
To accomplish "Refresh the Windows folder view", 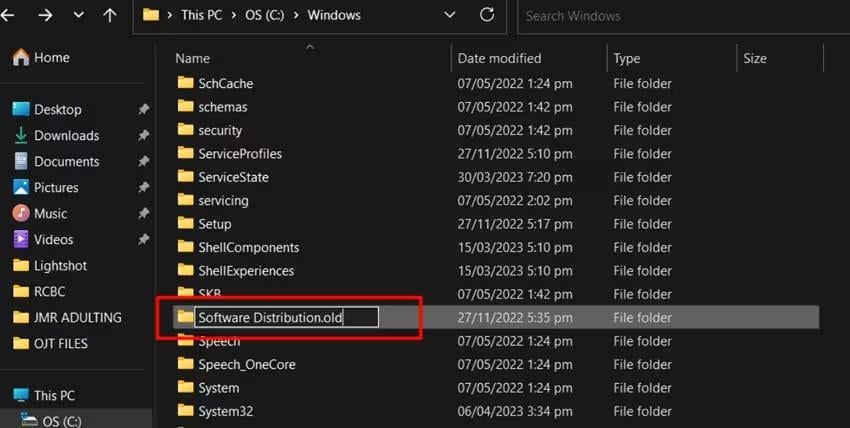I will point(487,15).
